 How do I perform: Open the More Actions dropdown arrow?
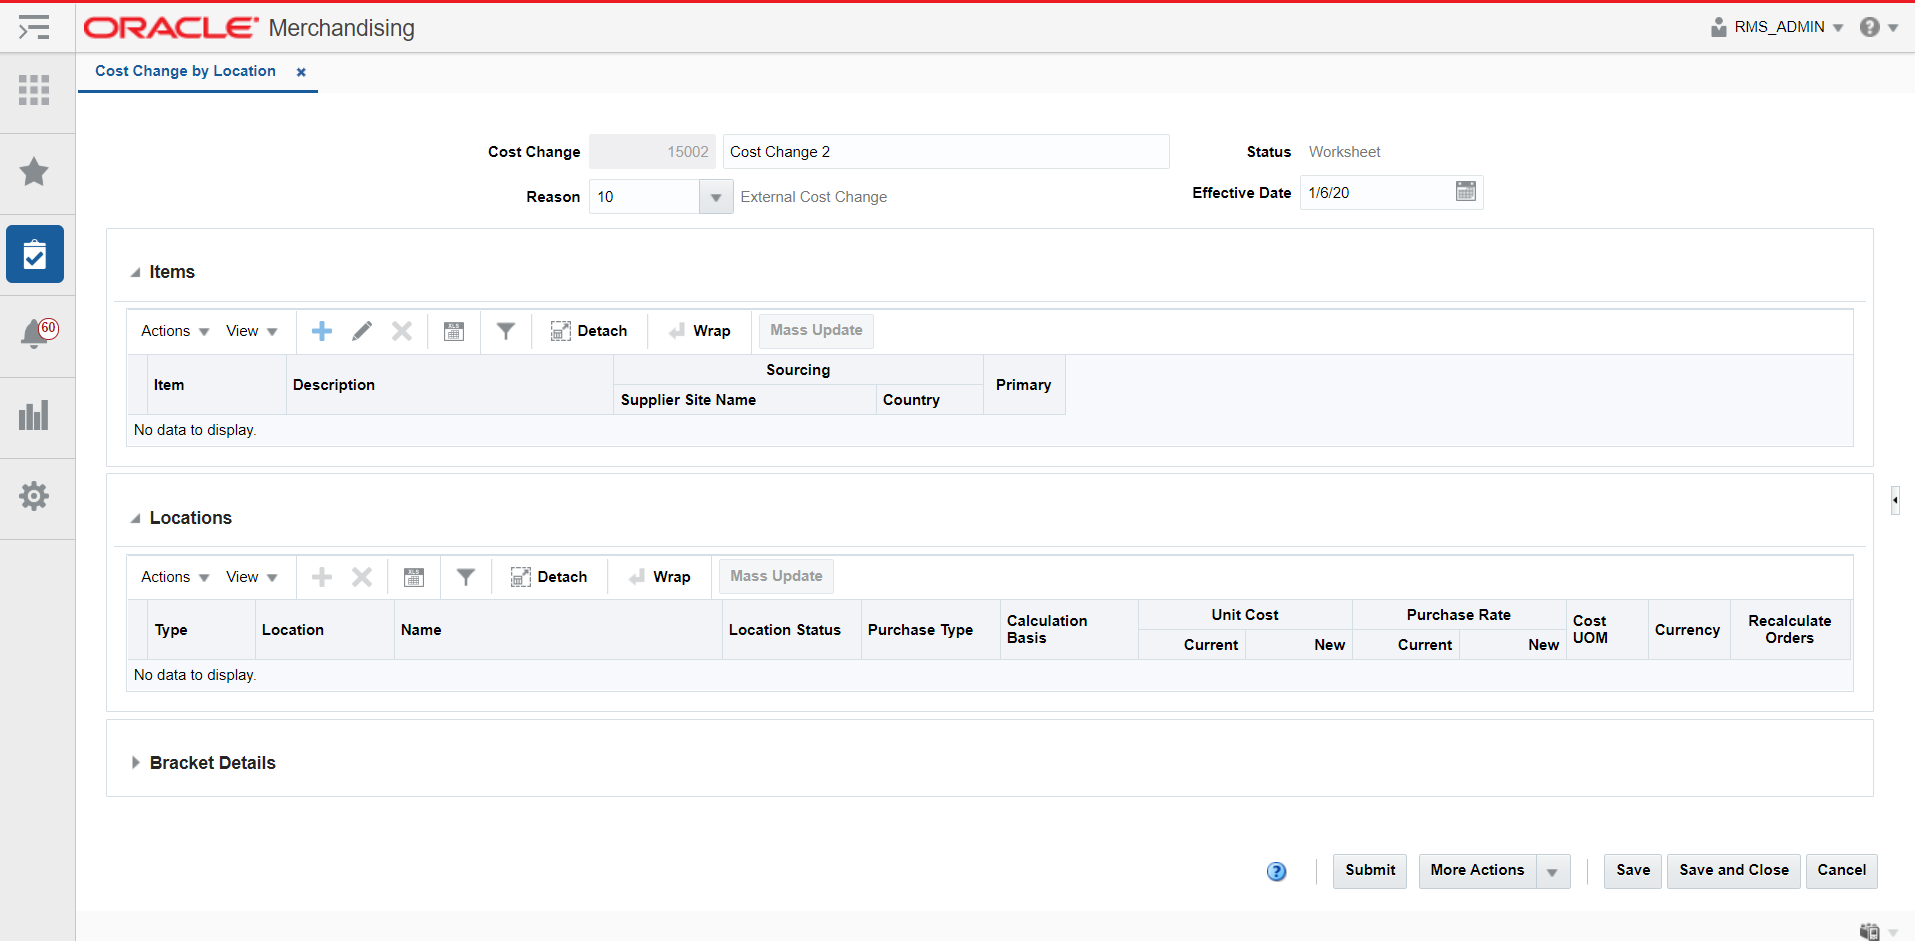coord(1552,871)
